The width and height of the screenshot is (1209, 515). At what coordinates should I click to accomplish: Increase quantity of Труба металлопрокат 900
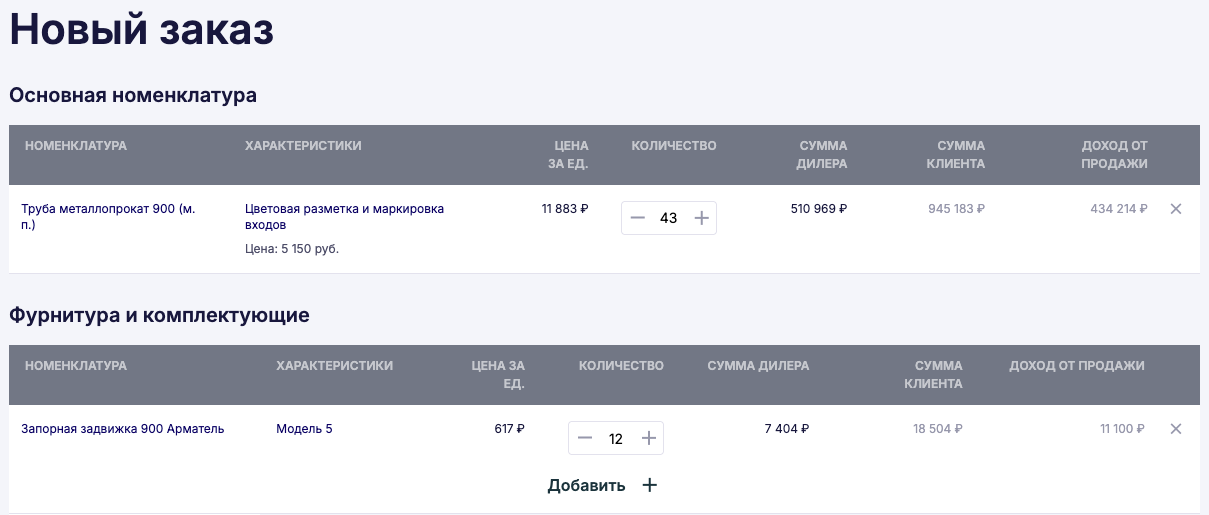click(701, 218)
